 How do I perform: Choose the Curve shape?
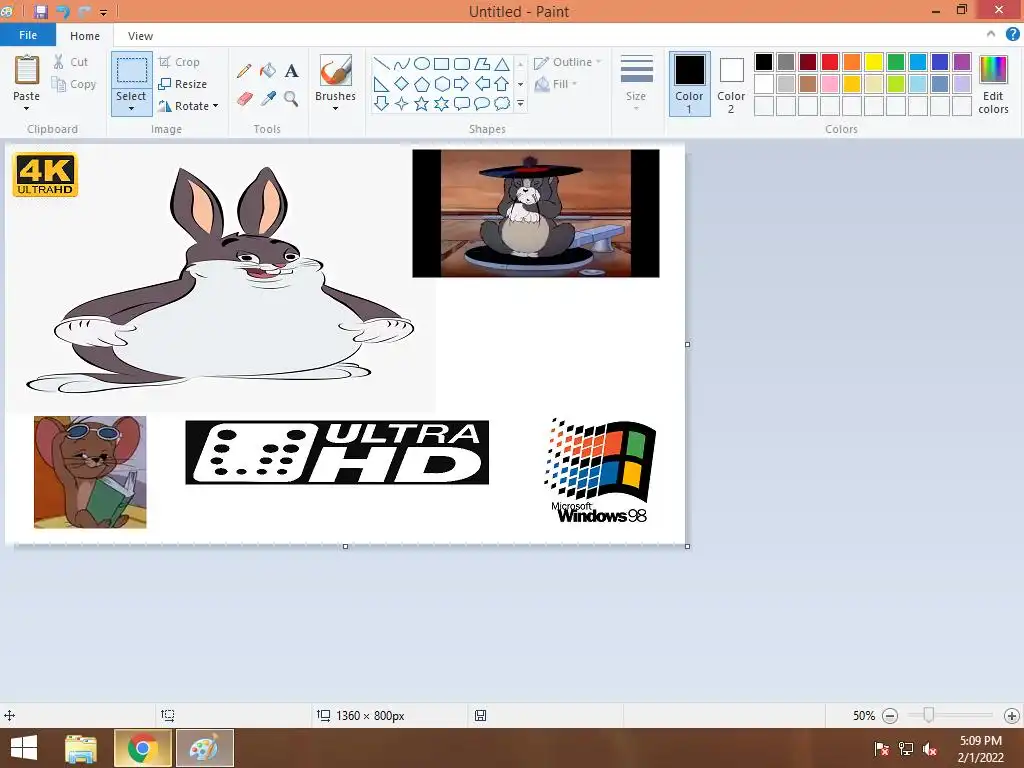402,63
